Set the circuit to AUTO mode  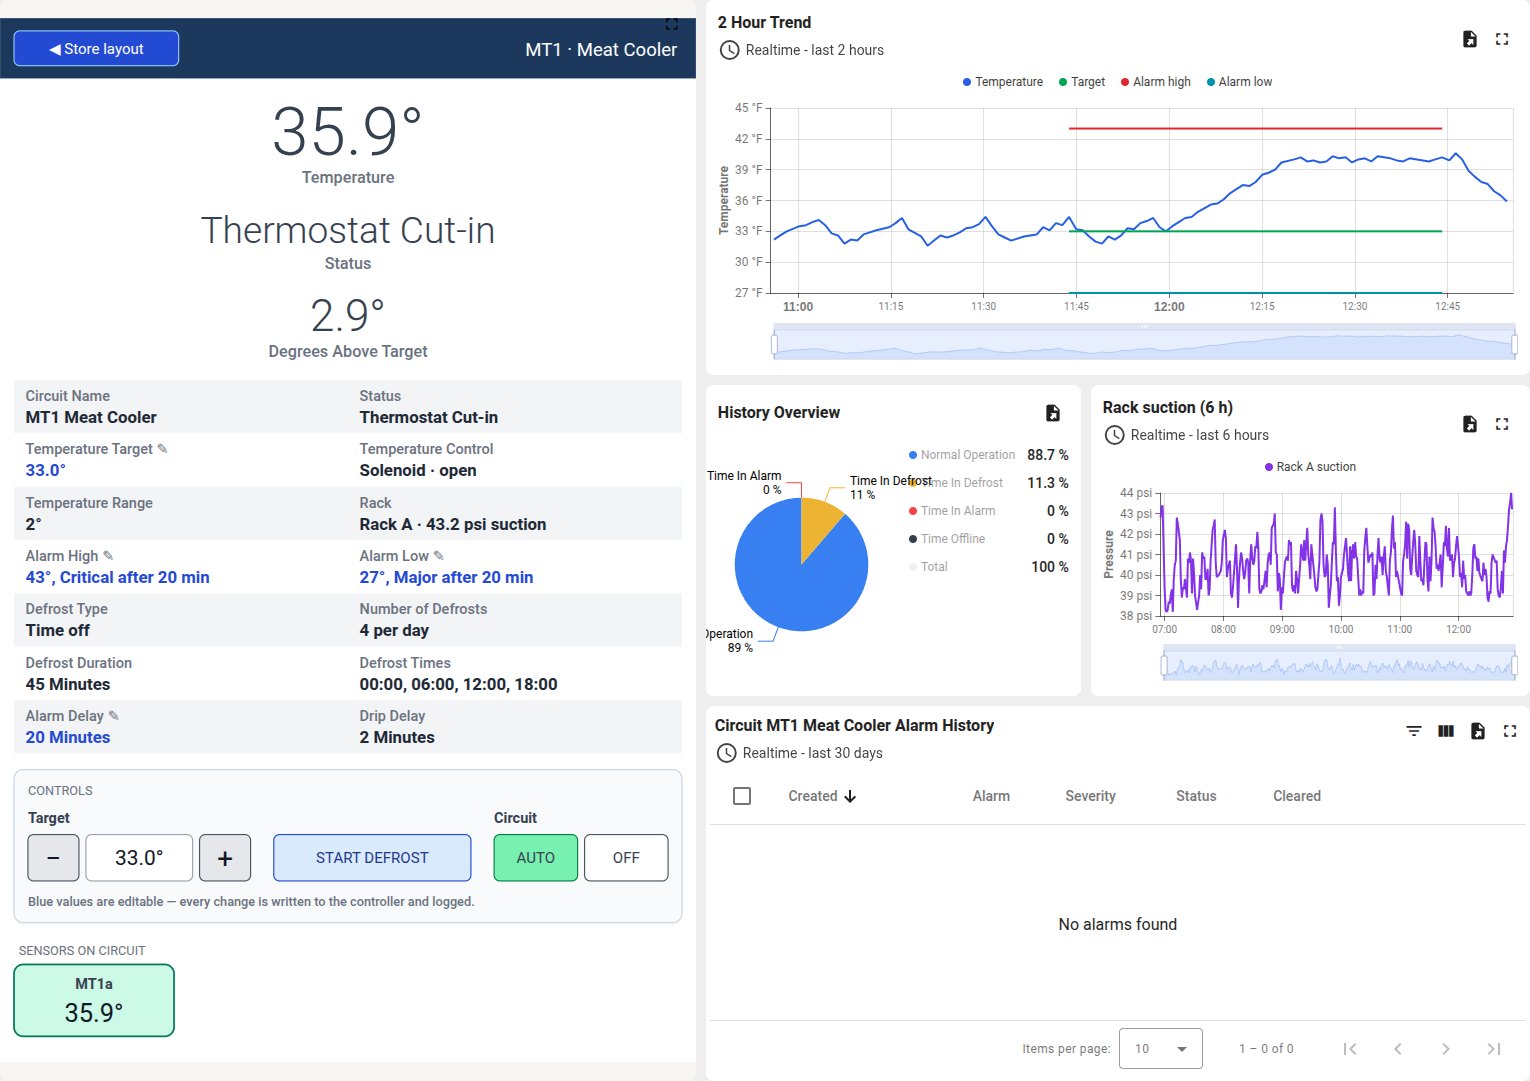536,858
